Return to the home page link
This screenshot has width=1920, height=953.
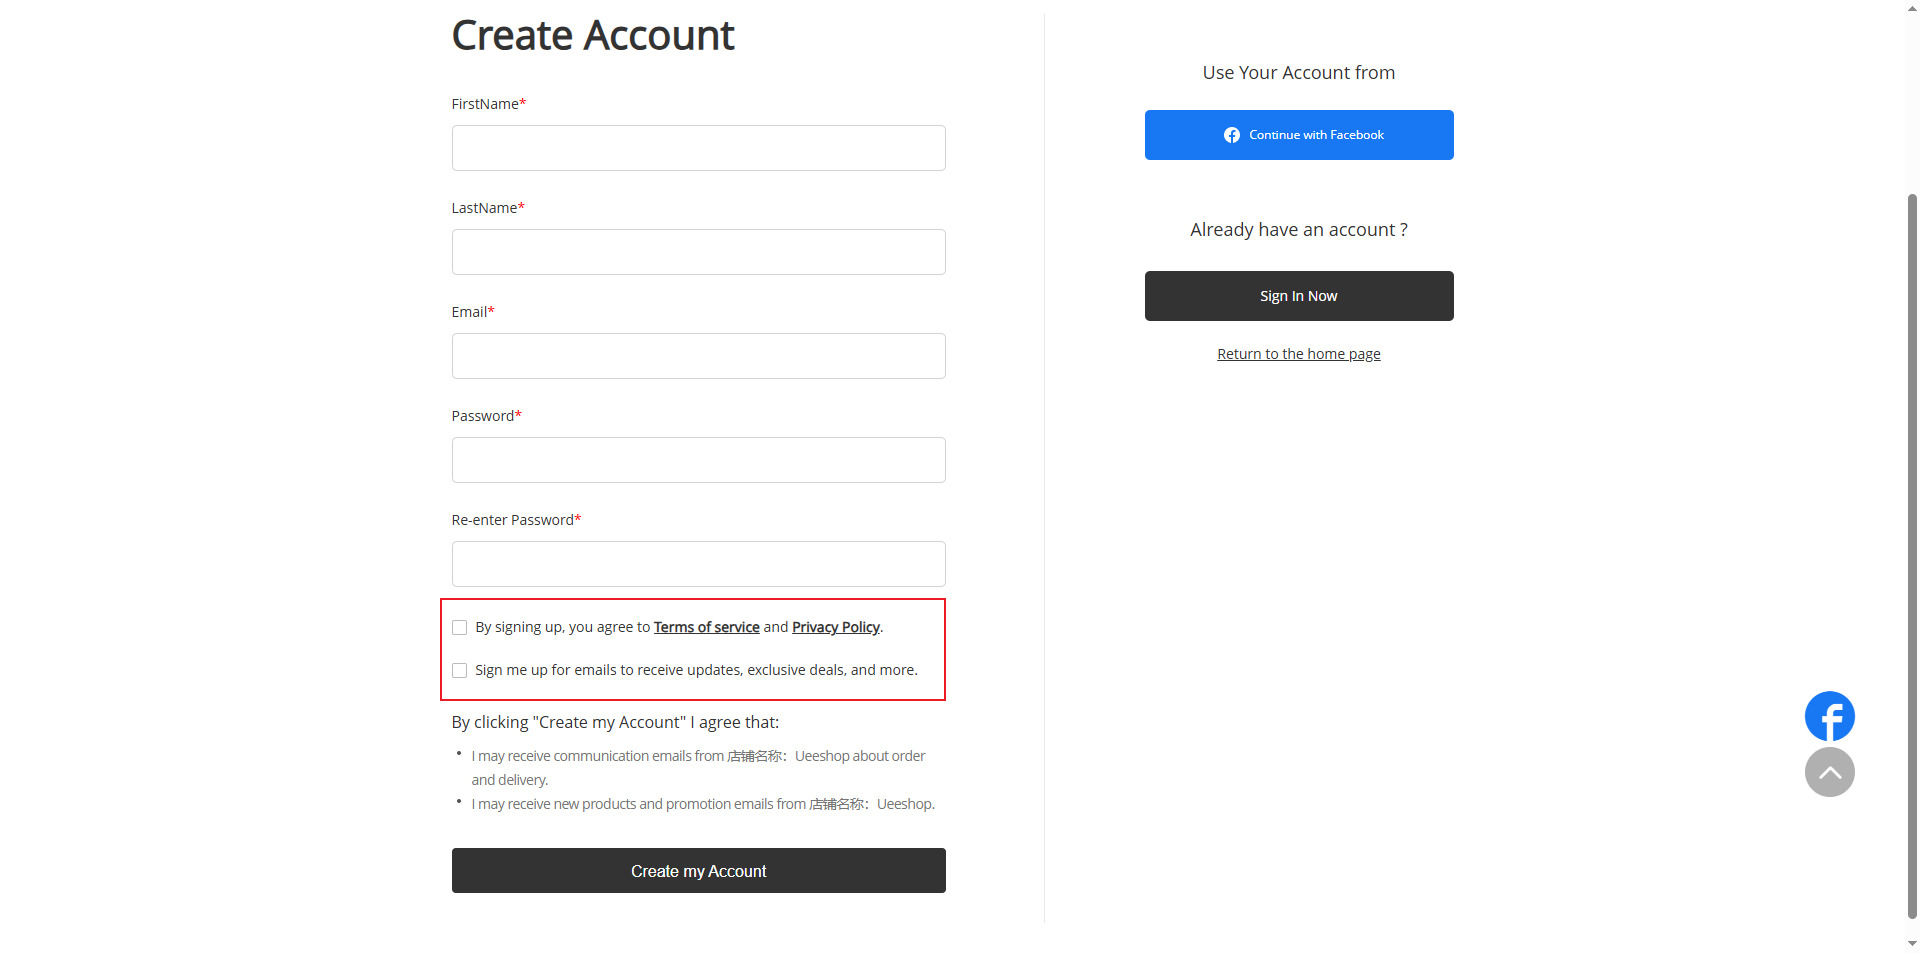coord(1298,354)
